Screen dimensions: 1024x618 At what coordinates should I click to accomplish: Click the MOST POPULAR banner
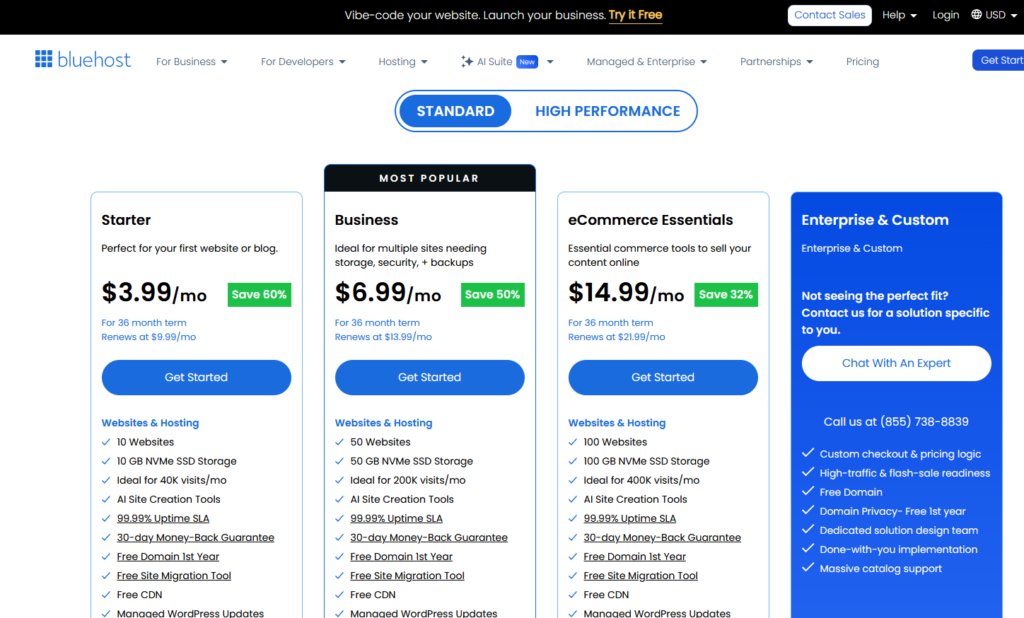430,178
